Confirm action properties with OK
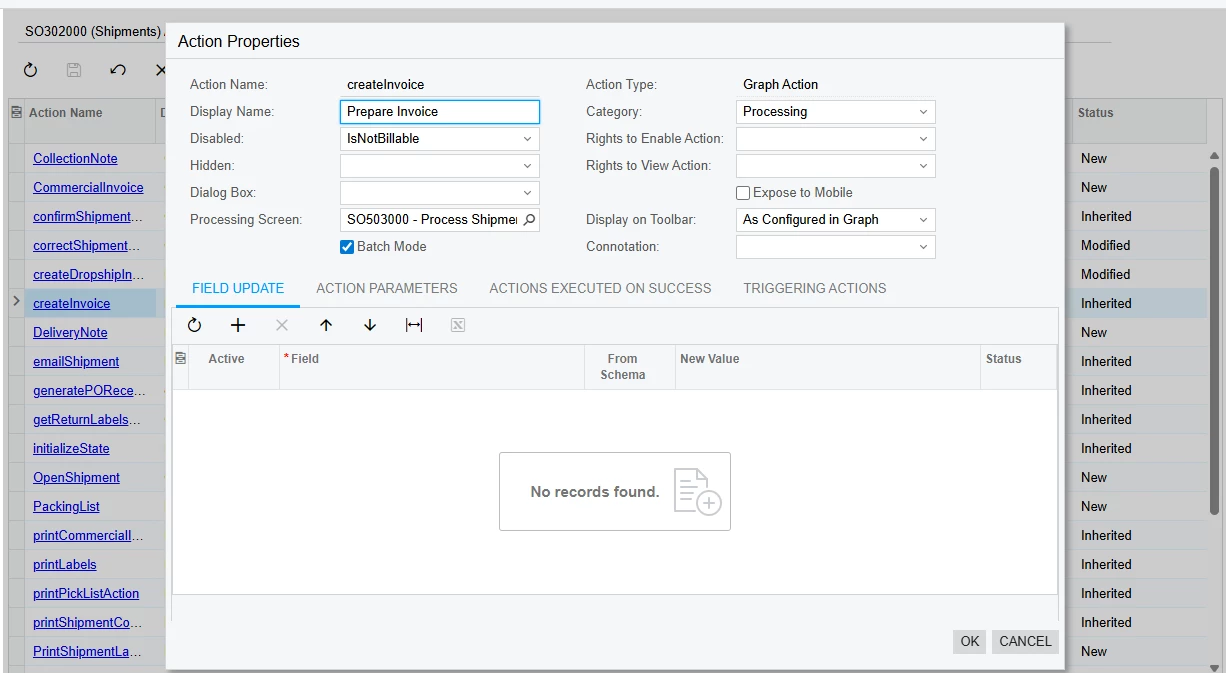 click(968, 641)
